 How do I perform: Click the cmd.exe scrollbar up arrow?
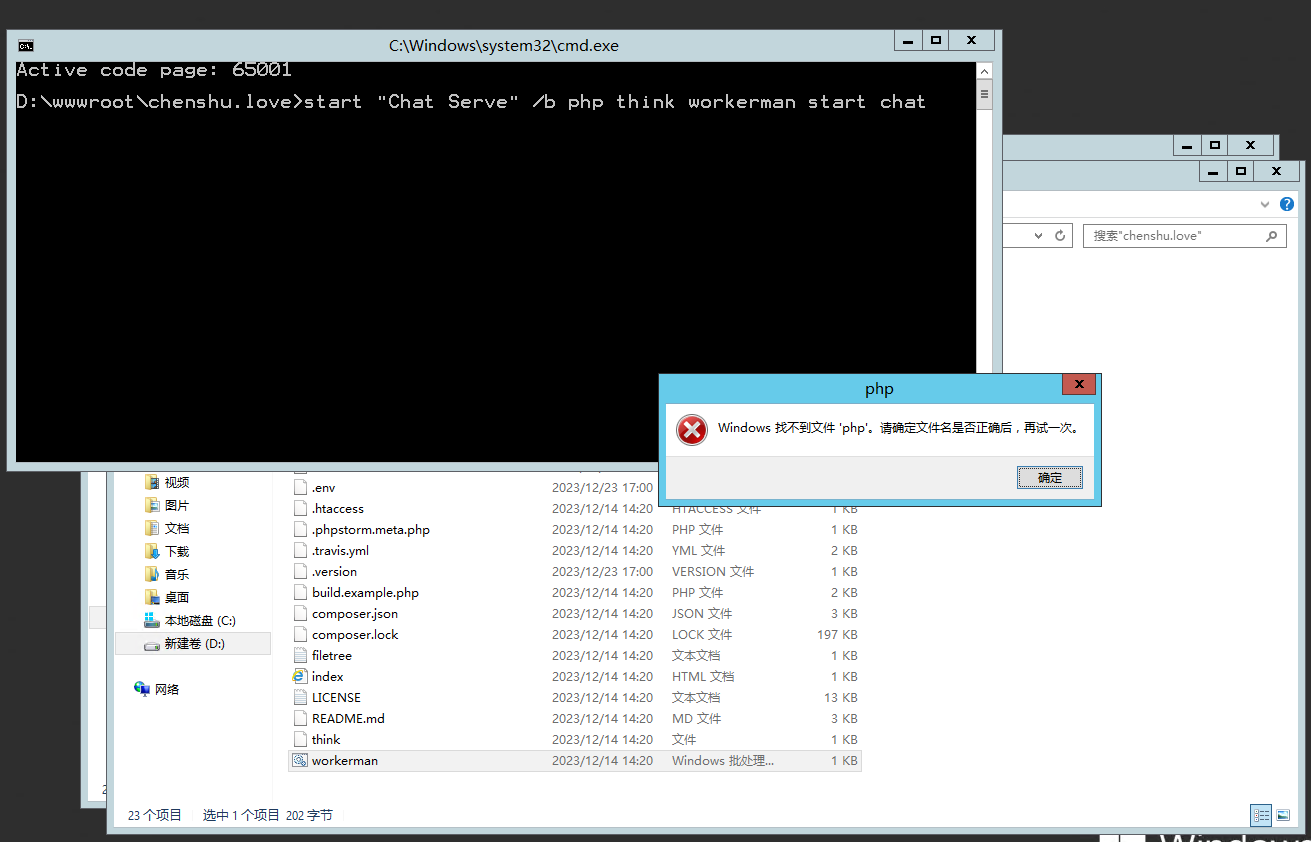(984, 72)
